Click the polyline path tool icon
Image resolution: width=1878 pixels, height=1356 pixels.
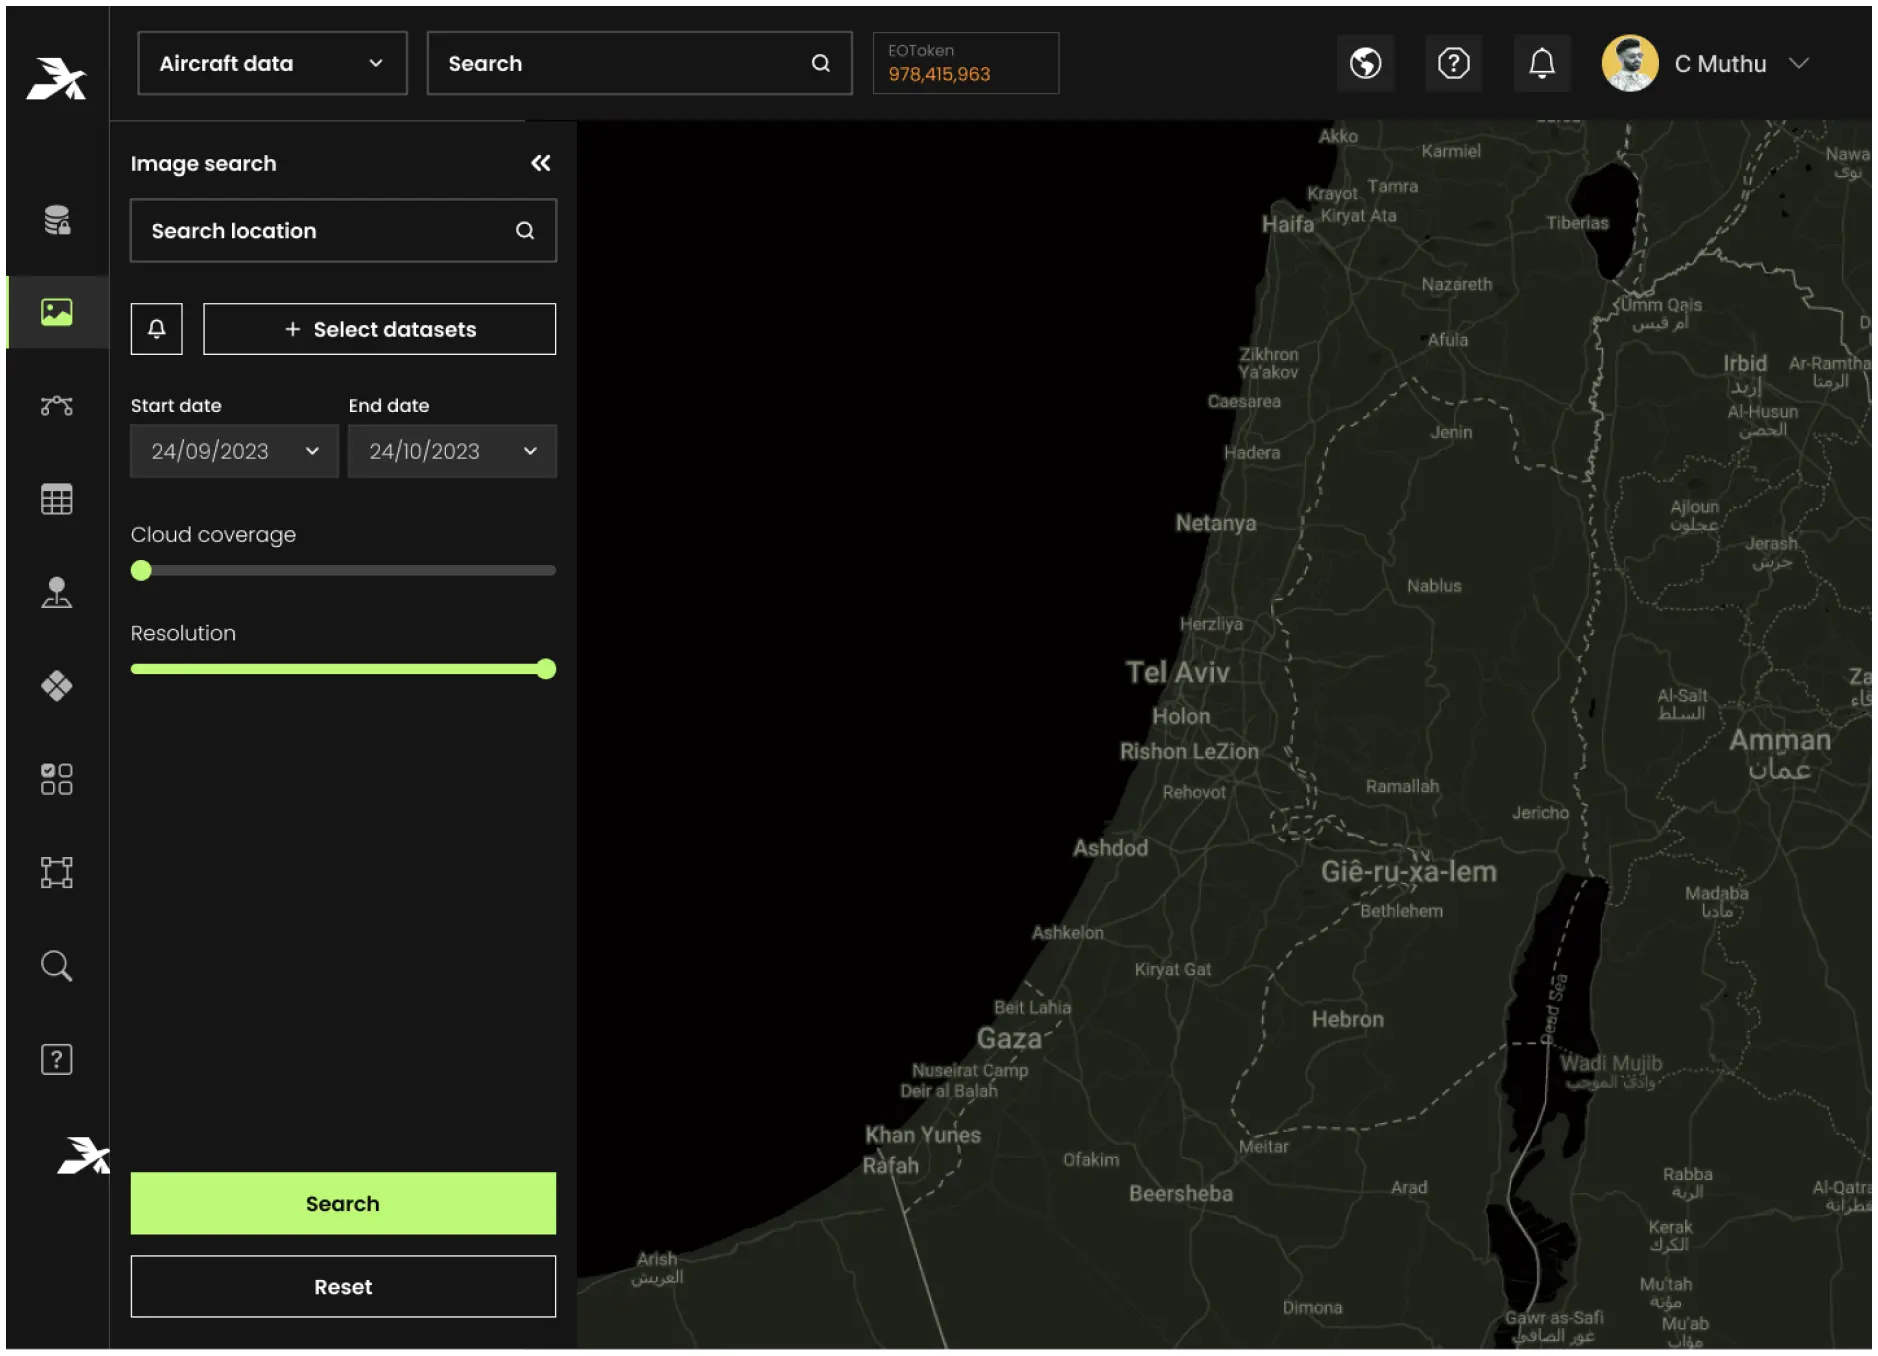[x=57, y=405]
